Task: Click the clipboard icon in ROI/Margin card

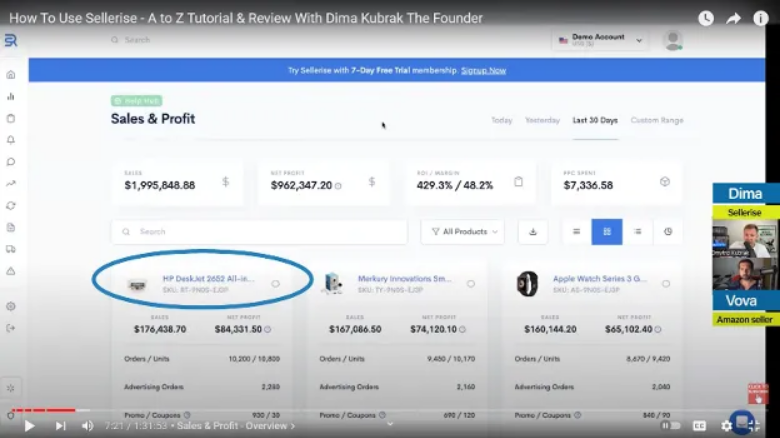Action: coord(518,182)
